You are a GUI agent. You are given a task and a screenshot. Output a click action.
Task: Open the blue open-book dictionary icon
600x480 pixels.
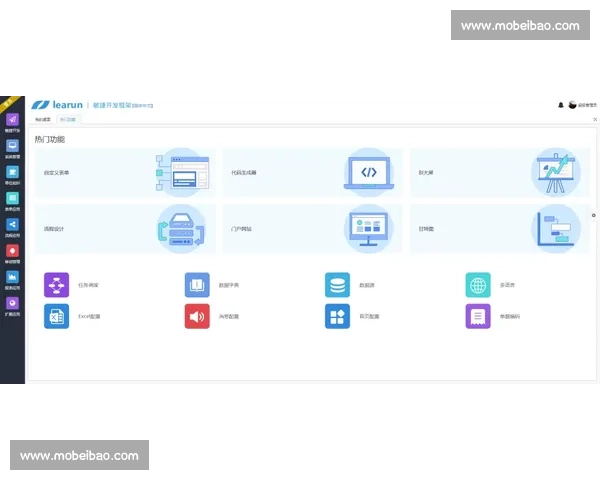197,285
